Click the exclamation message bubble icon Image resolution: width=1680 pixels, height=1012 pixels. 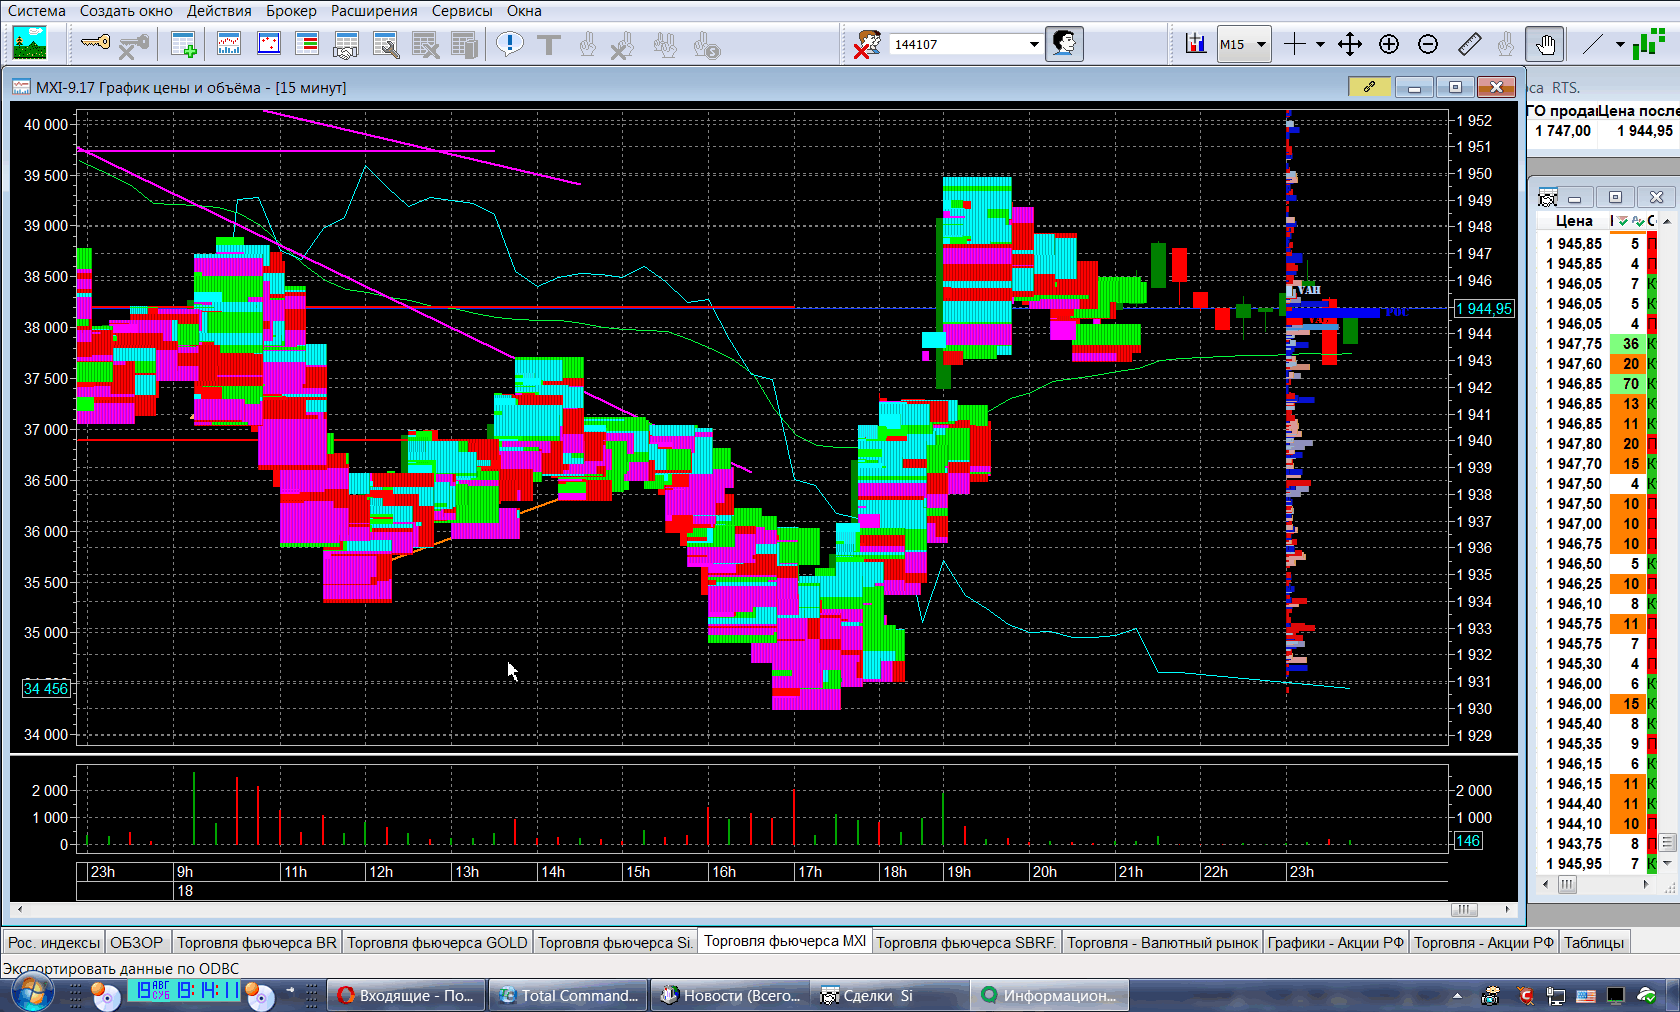(510, 44)
